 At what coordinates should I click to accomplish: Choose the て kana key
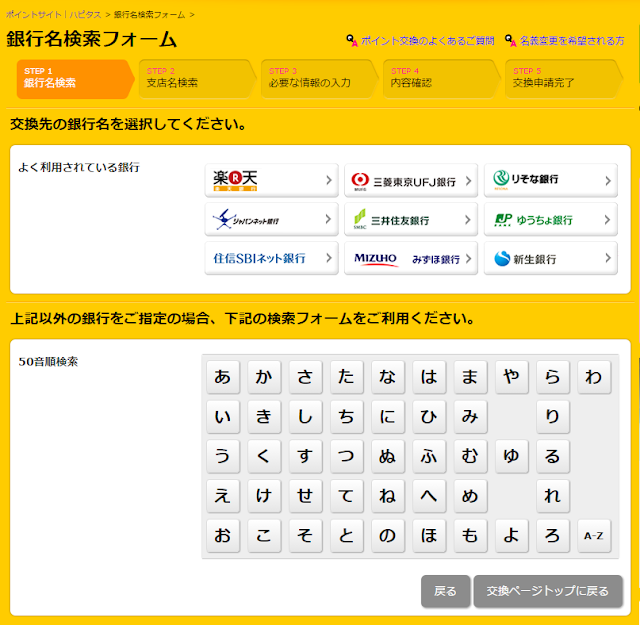click(x=347, y=496)
